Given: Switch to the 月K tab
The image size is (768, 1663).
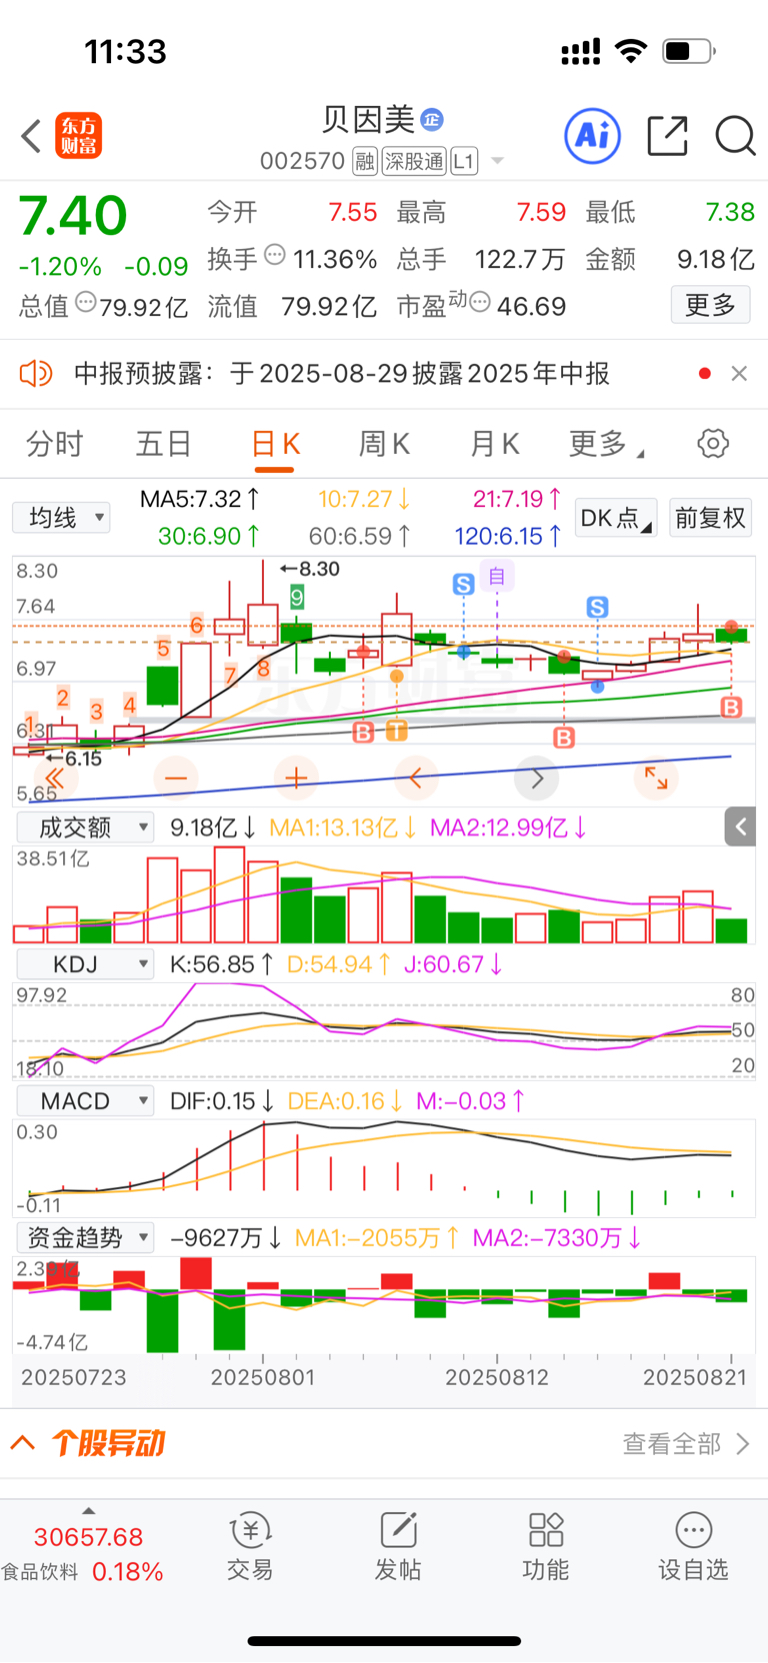Looking at the screenshot, I should tap(494, 444).
